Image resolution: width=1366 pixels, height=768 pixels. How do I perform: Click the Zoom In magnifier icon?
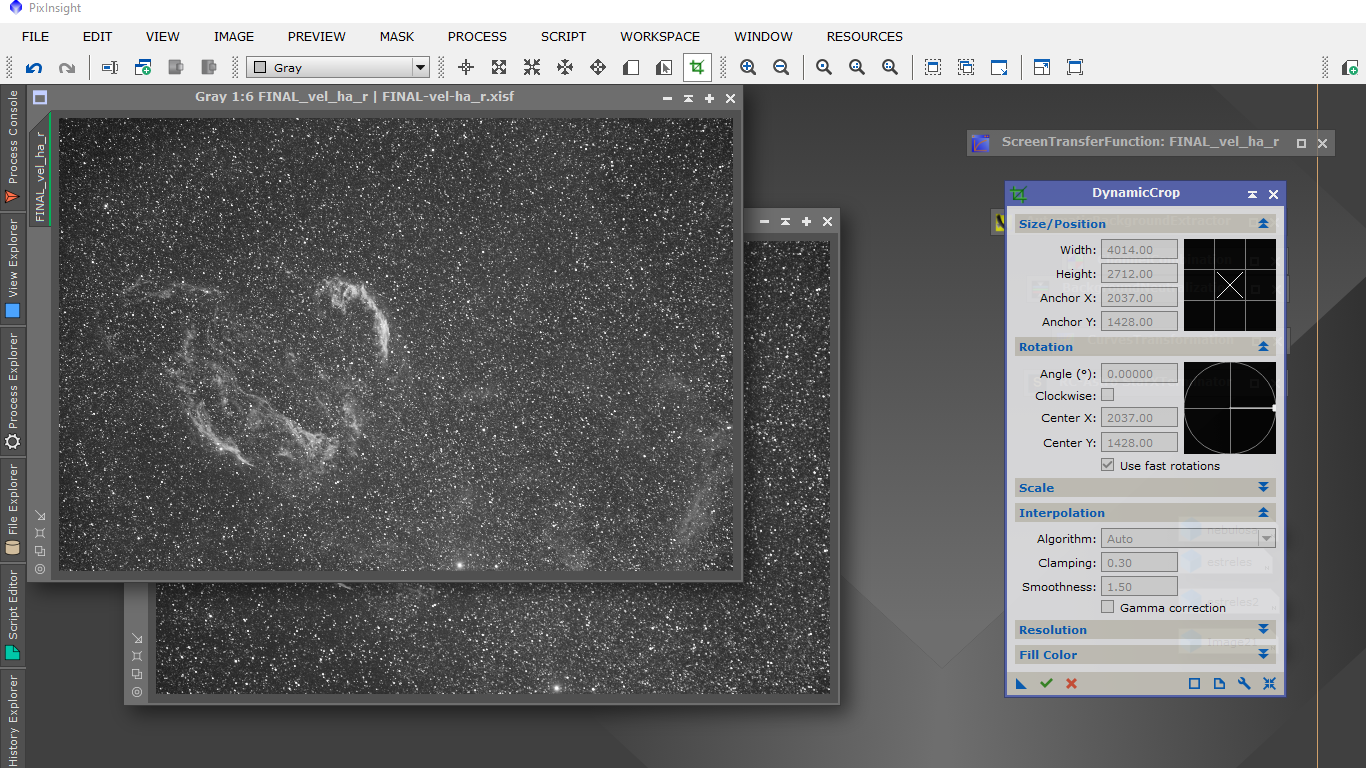coord(748,68)
